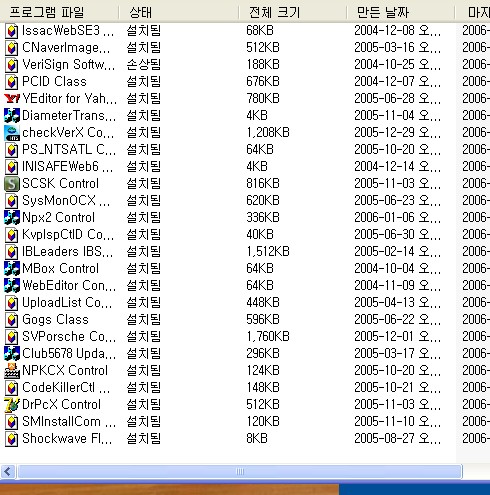Select the DrPcX Control icon
This screenshot has height=495, width=490.
tap(12, 404)
